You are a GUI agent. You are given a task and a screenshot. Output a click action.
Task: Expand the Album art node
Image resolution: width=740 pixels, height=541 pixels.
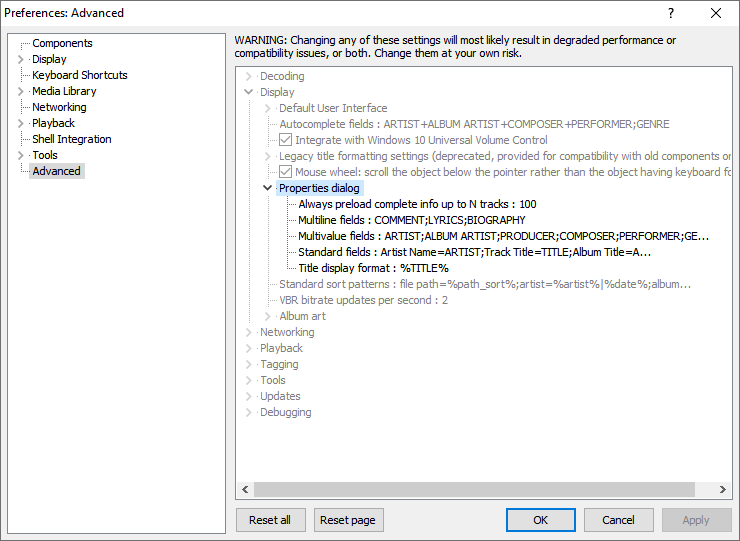pyautogui.click(x=267, y=316)
